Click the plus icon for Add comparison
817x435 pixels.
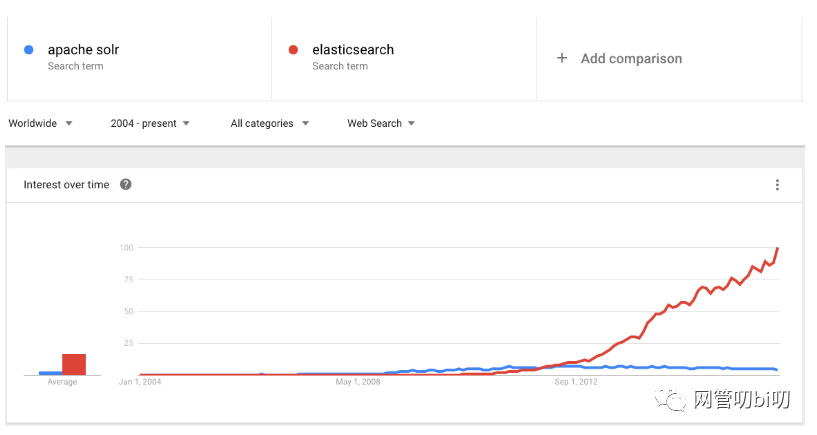pyautogui.click(x=562, y=58)
